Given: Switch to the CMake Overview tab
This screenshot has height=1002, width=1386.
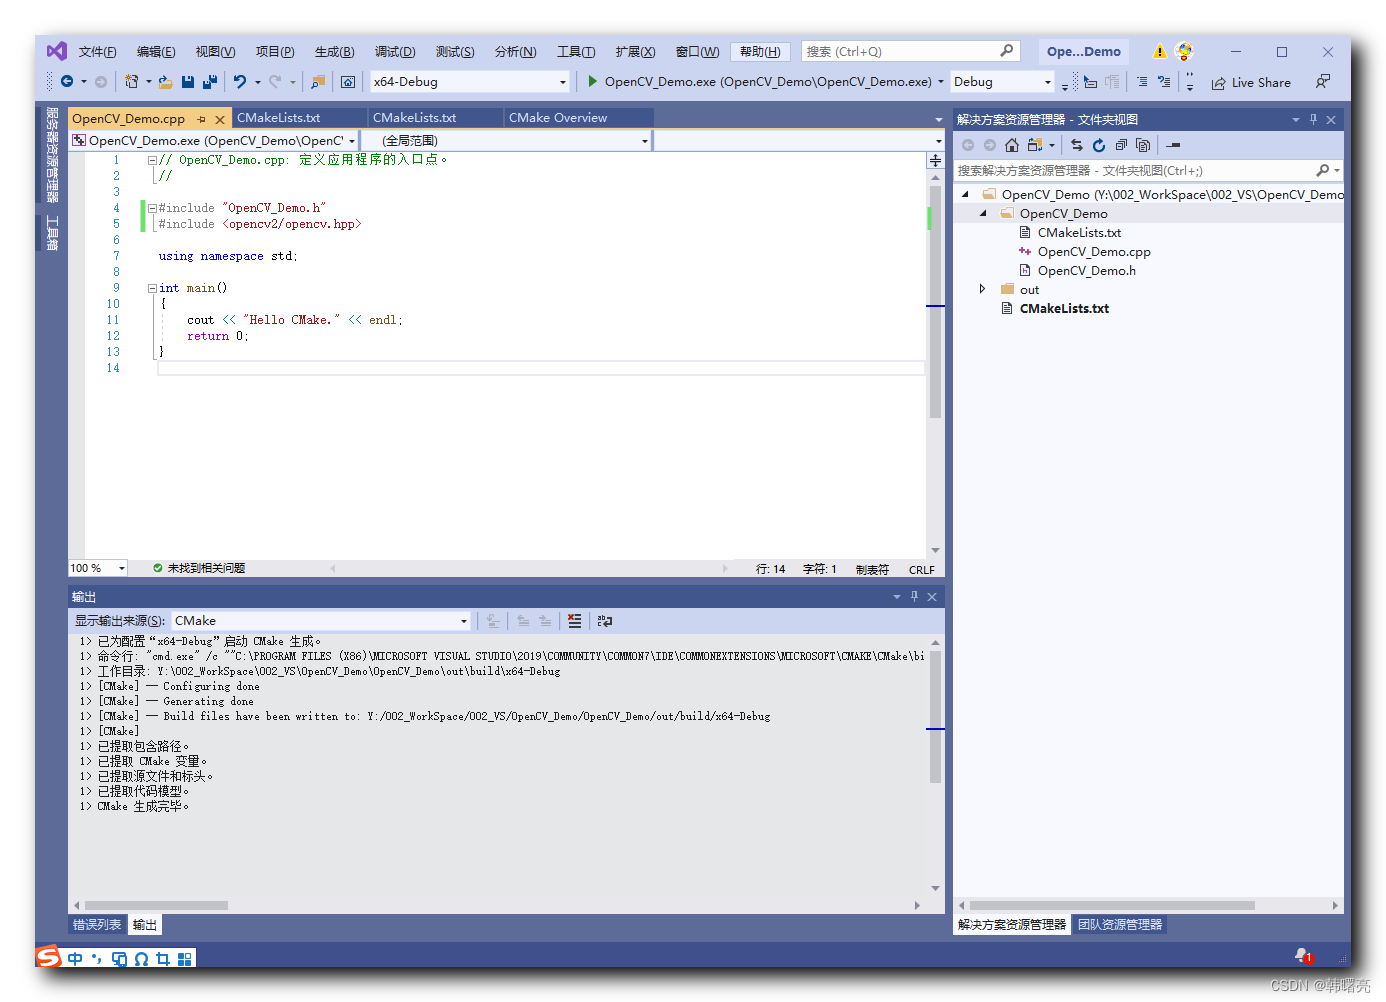Looking at the screenshot, I should coord(558,118).
